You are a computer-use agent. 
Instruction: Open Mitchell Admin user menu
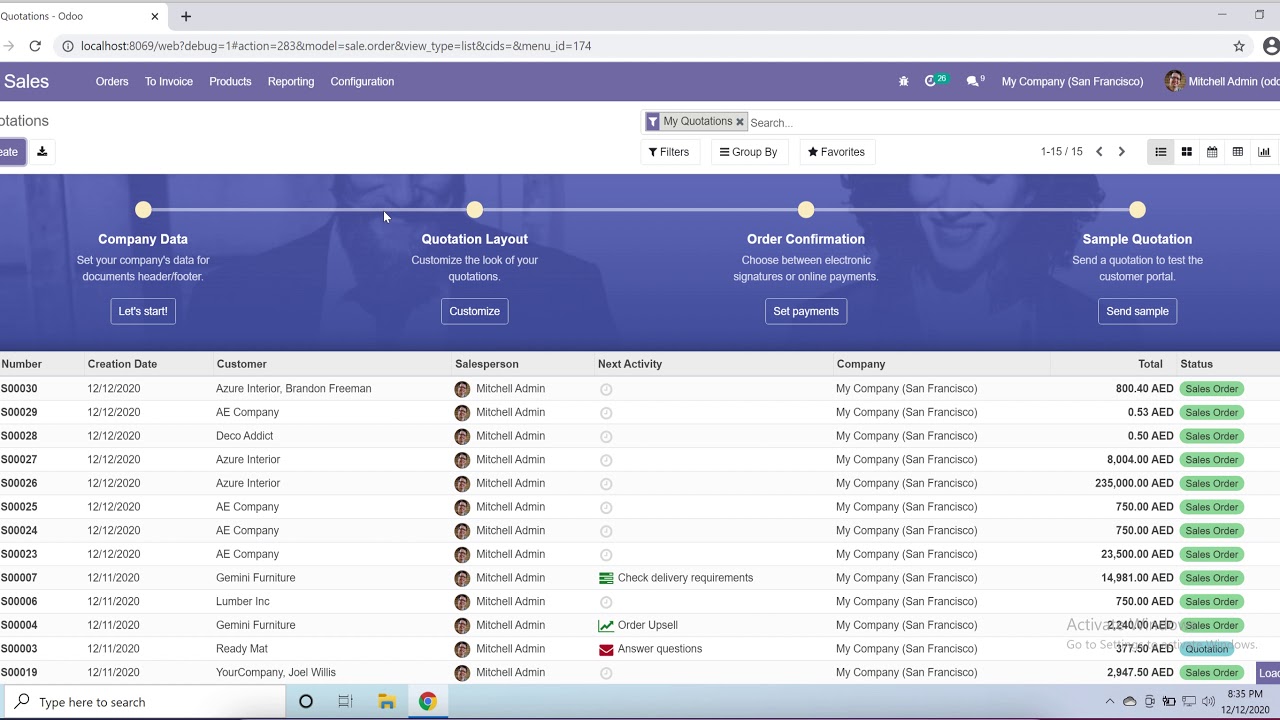click(x=1222, y=82)
